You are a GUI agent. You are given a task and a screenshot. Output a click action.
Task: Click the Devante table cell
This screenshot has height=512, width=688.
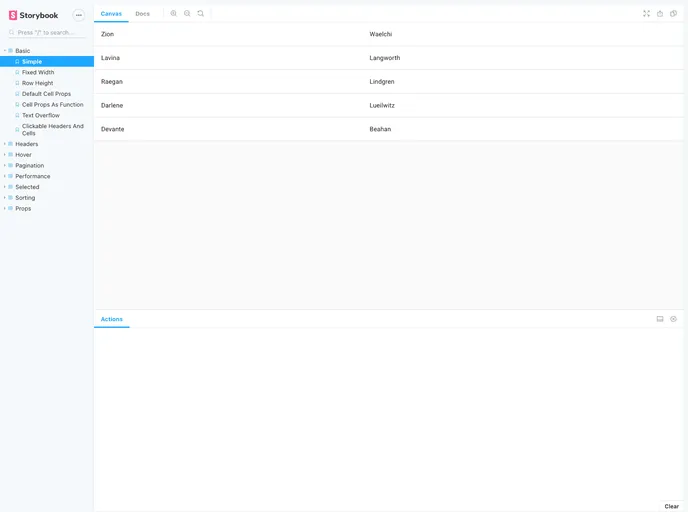pos(229,129)
